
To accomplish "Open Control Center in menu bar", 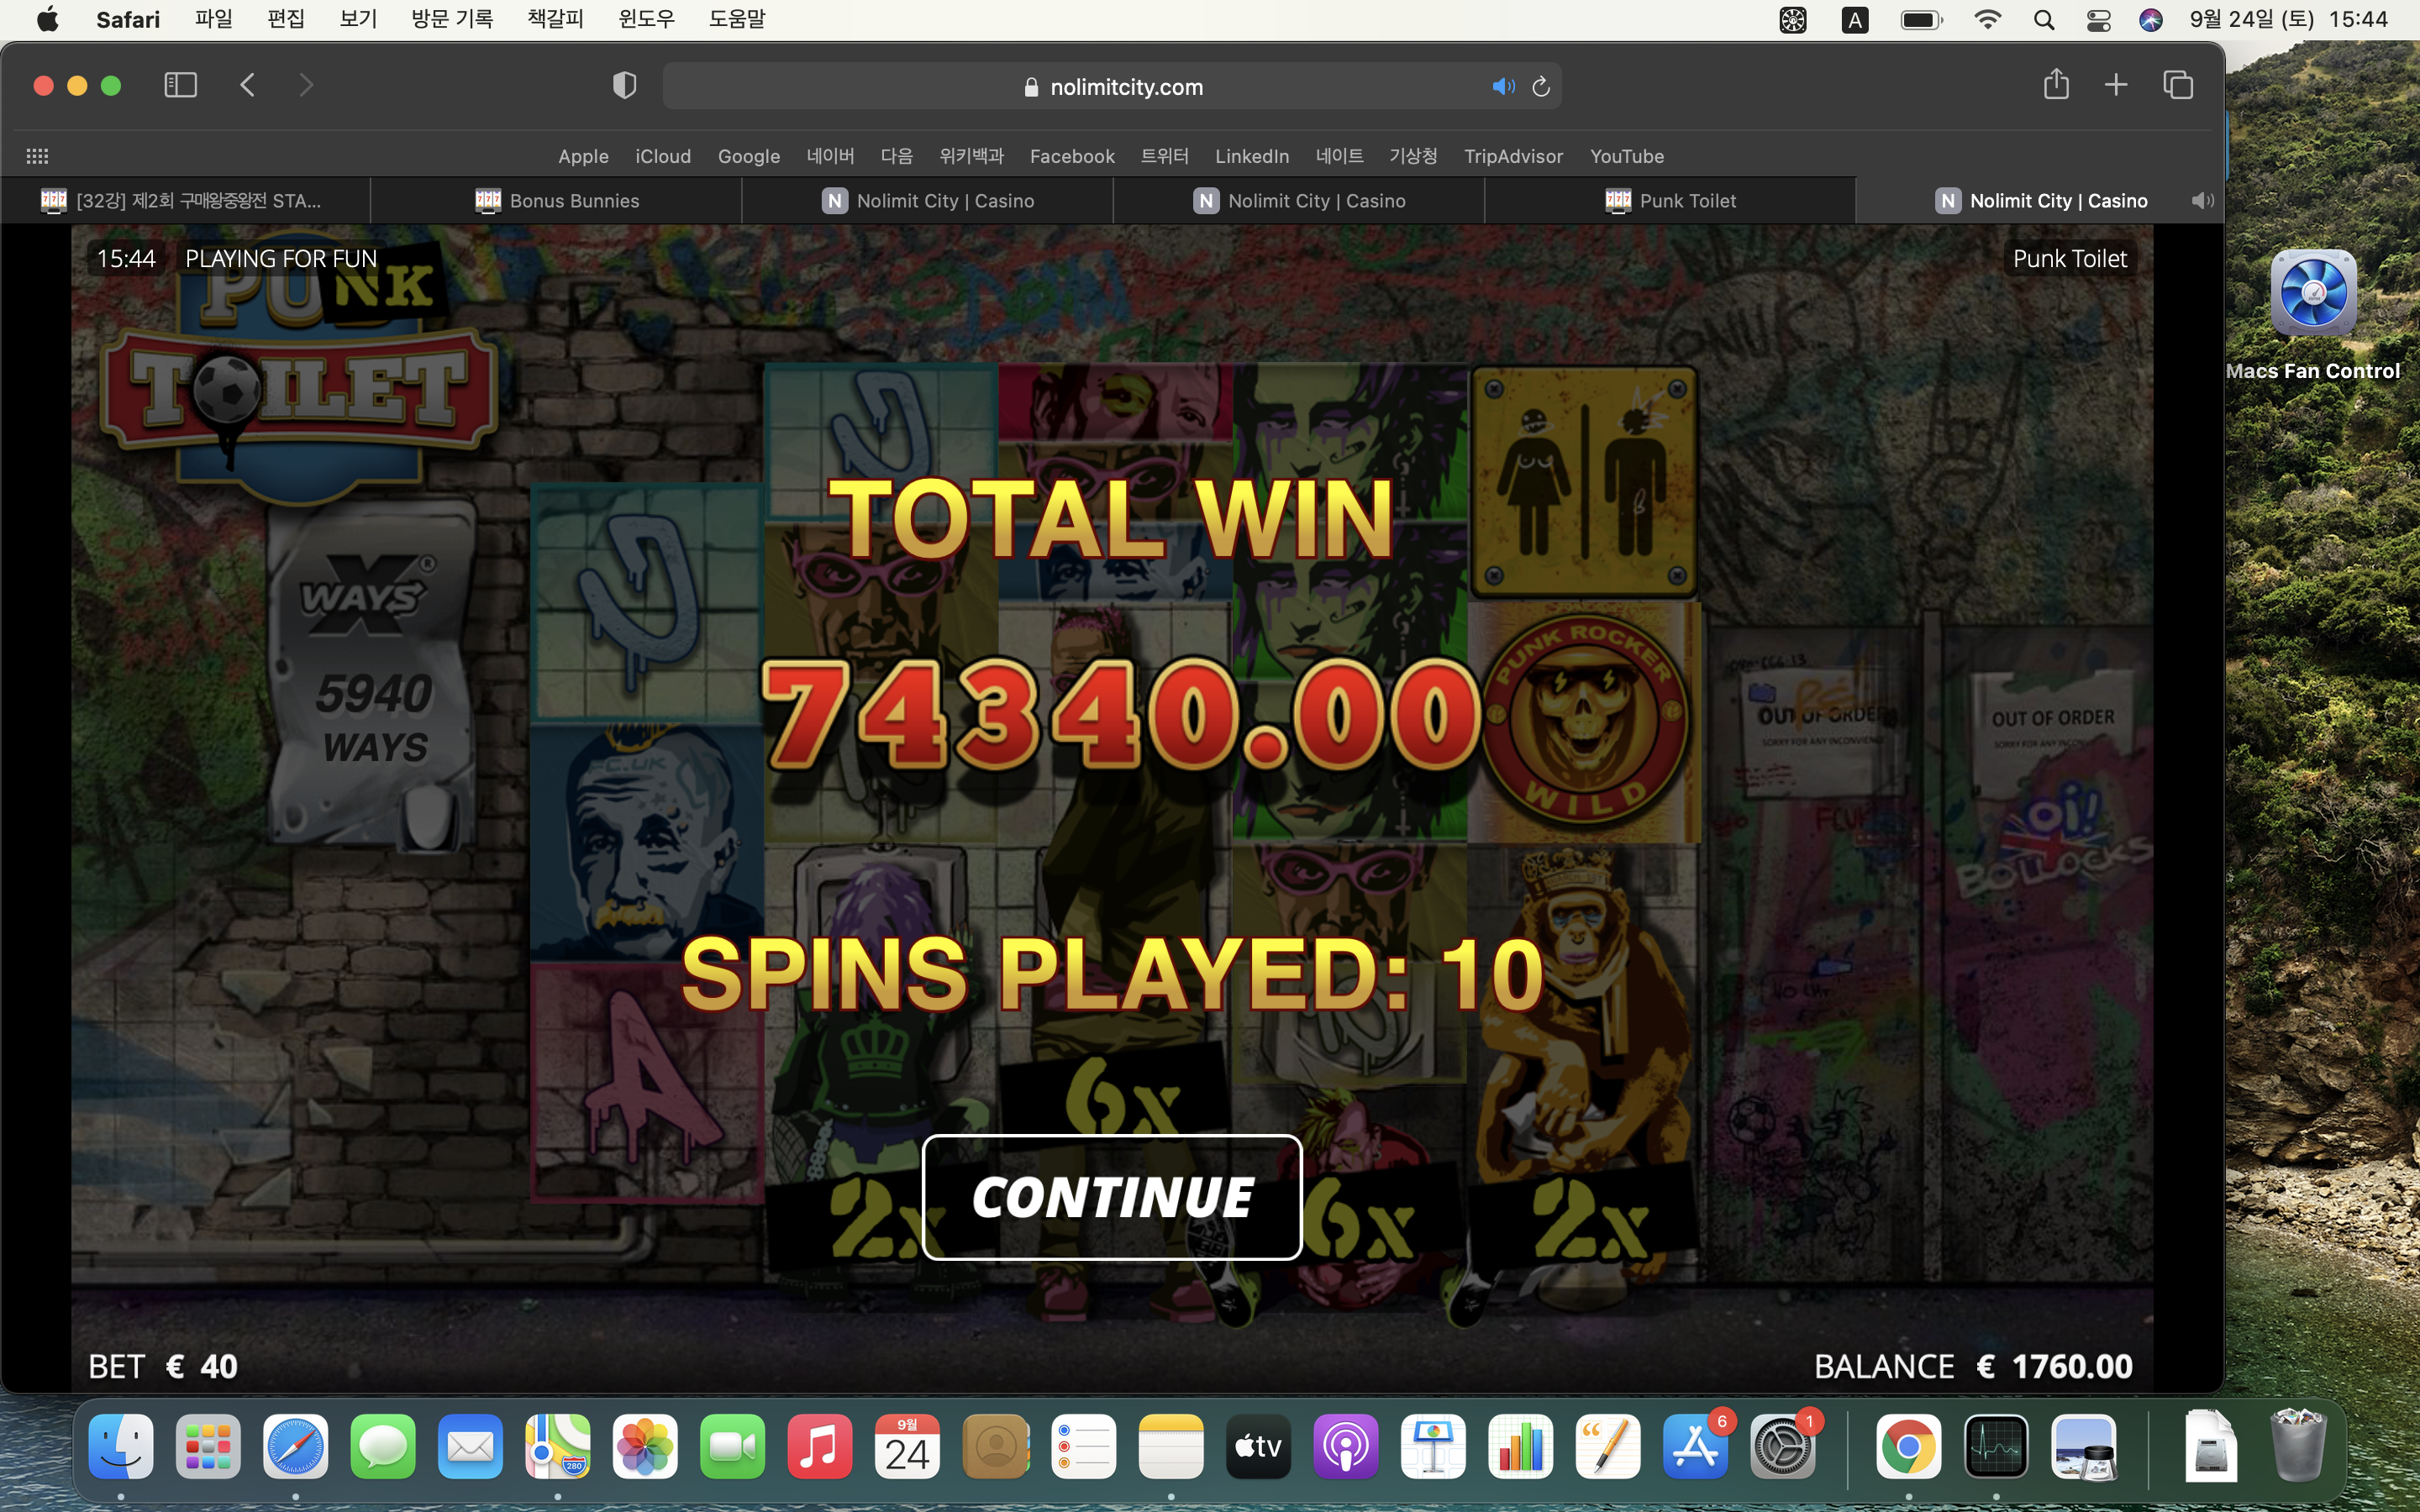I will (2098, 20).
